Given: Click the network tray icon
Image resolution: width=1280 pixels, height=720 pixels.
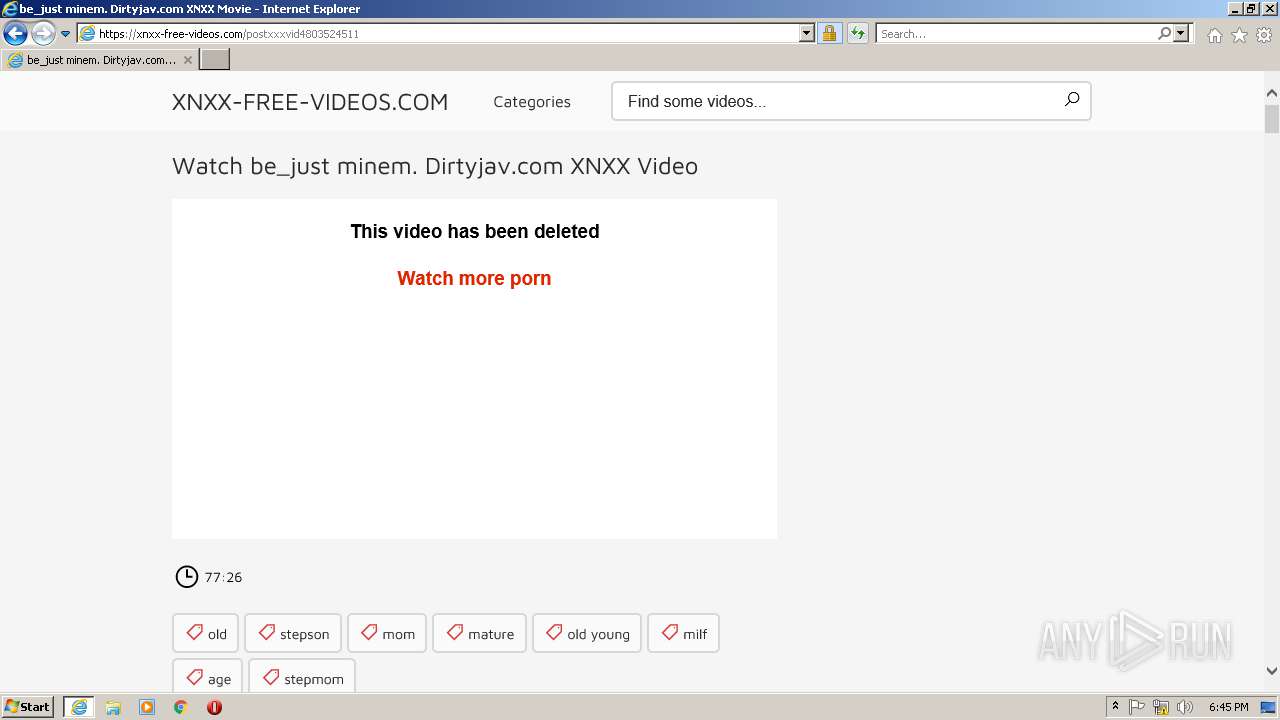Looking at the screenshot, I should (x=1161, y=707).
